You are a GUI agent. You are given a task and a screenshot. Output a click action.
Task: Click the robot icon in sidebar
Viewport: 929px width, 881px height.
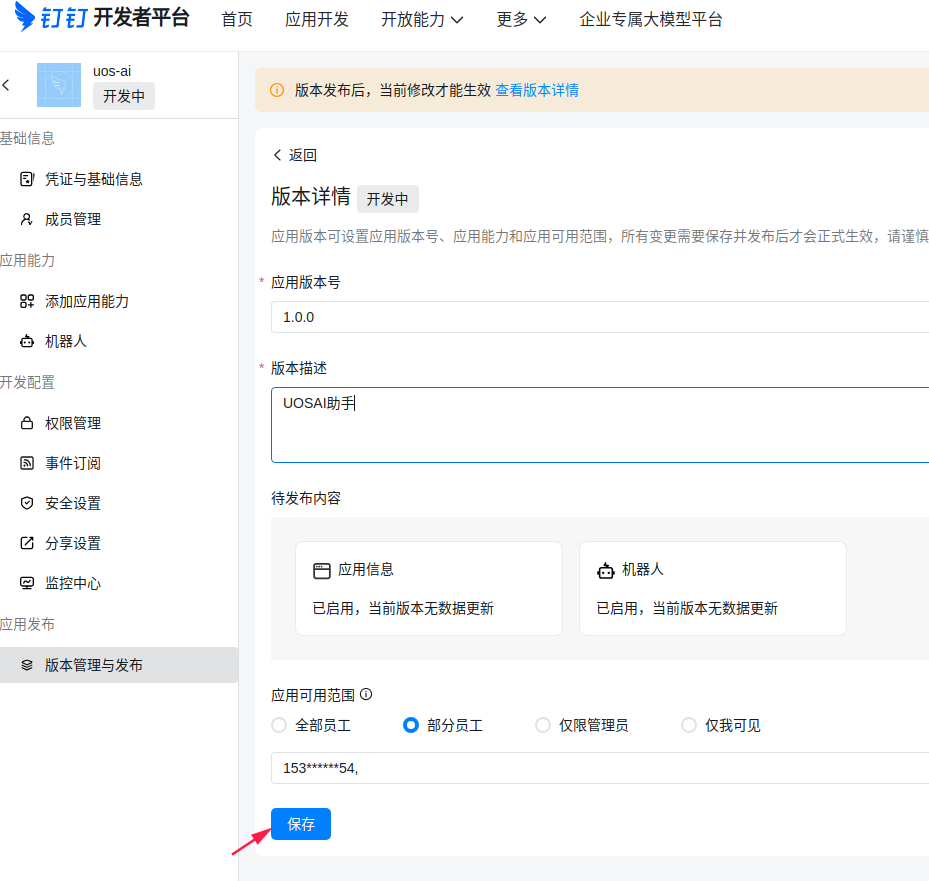click(27, 341)
